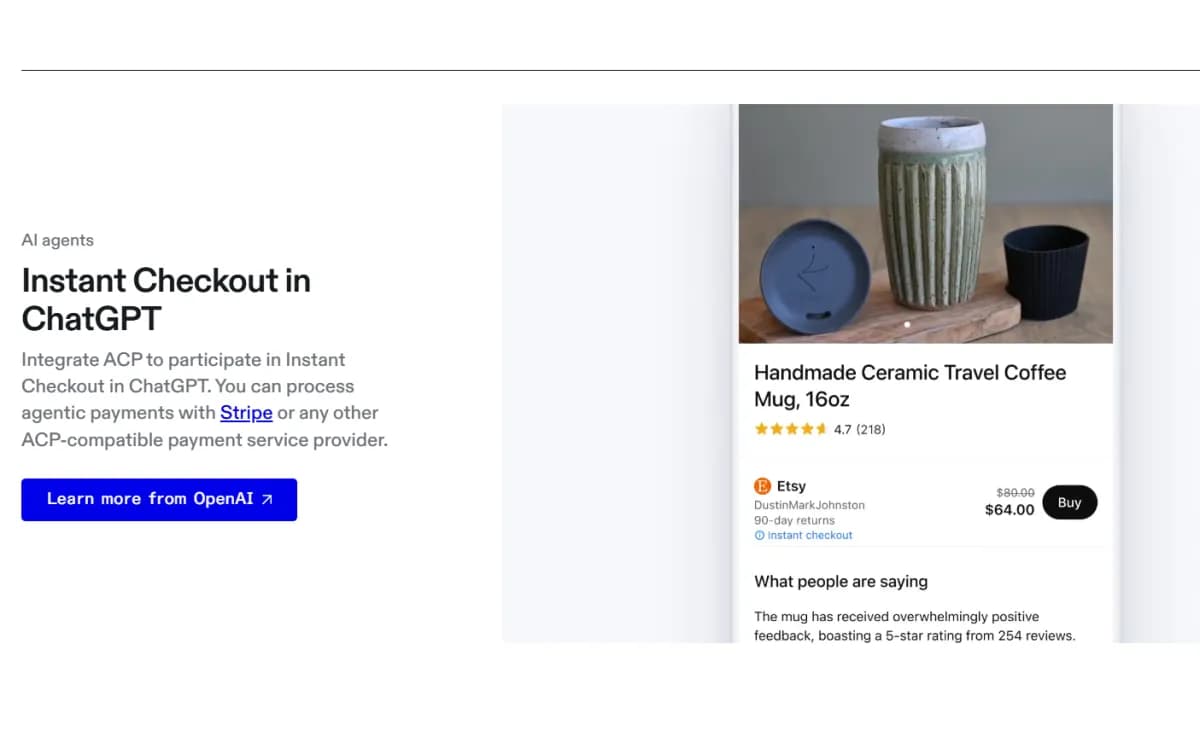Select the first star in the rating
This screenshot has height=731, width=1200.
761,428
